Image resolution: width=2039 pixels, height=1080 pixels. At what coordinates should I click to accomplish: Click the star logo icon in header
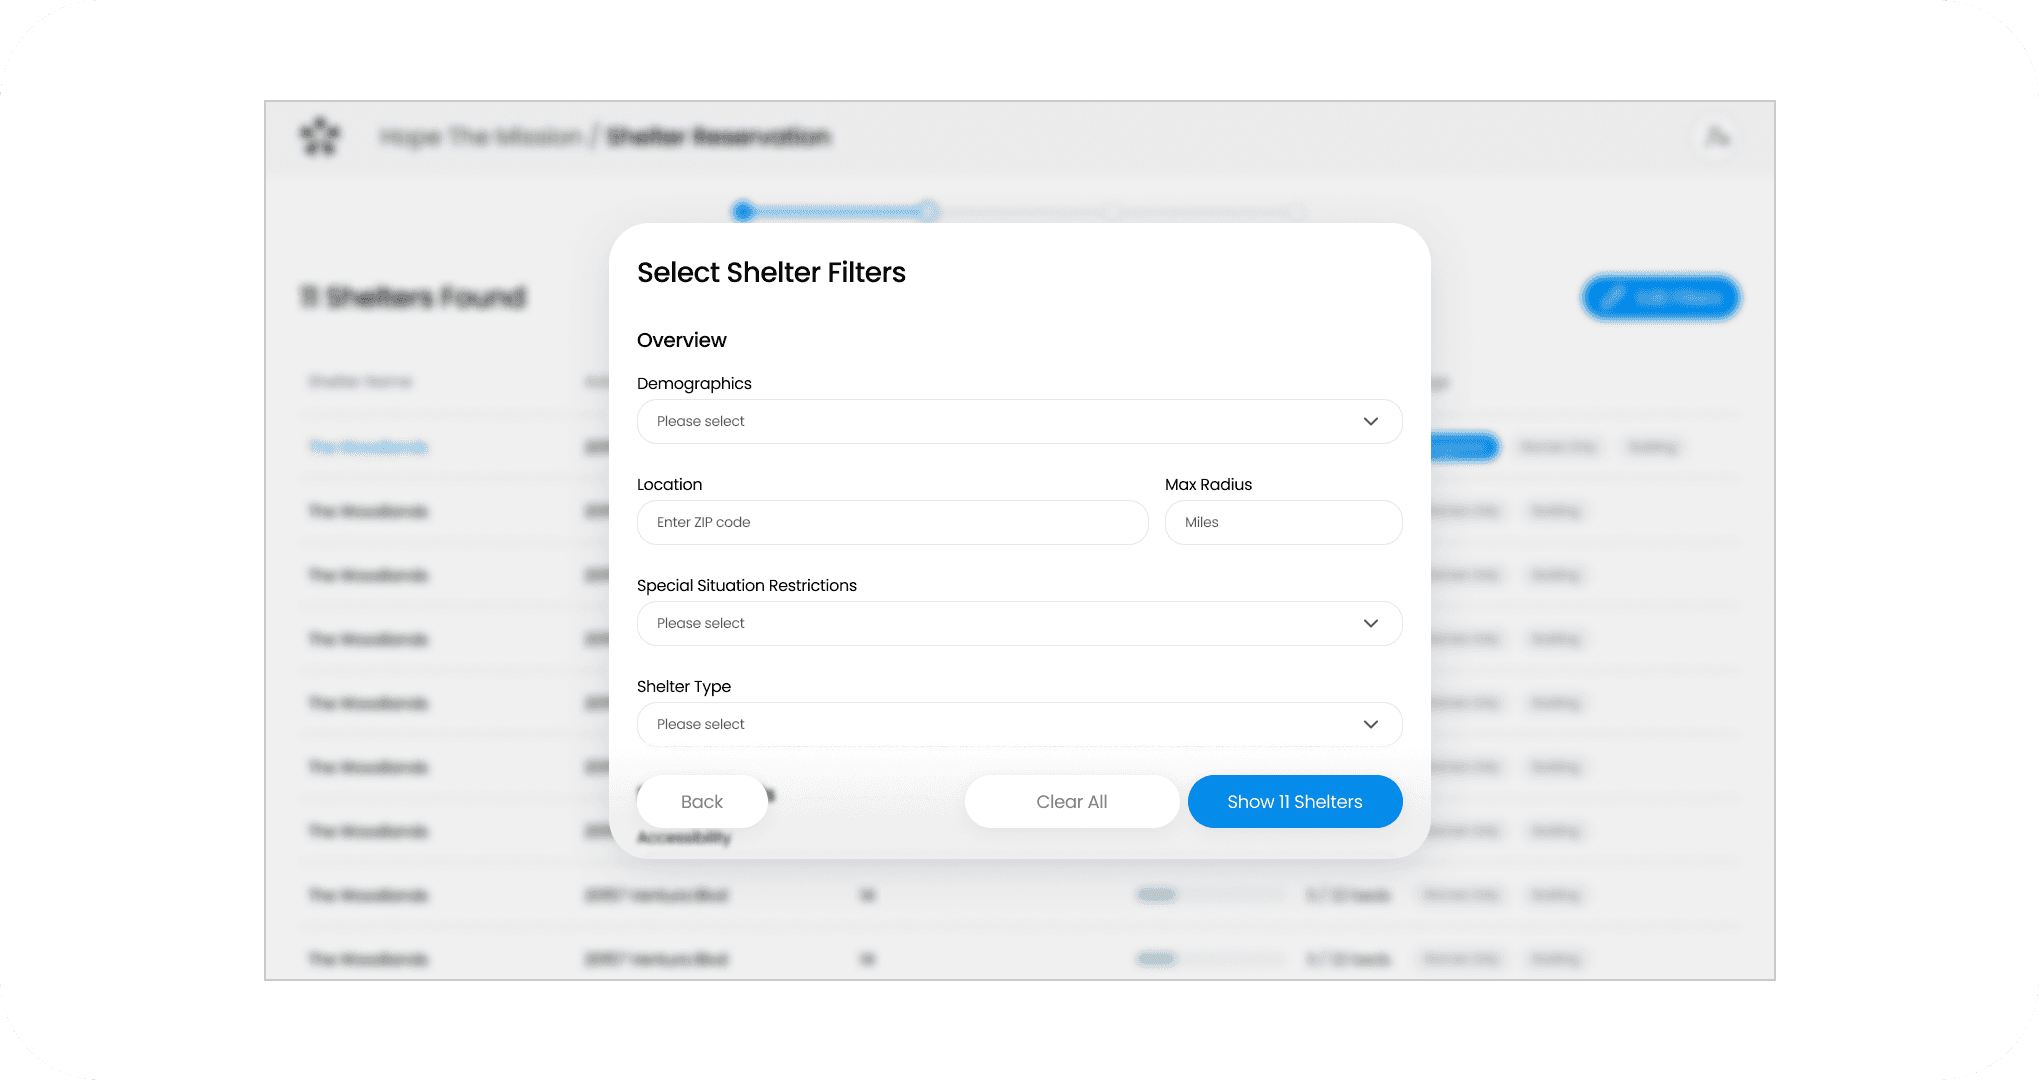320,136
